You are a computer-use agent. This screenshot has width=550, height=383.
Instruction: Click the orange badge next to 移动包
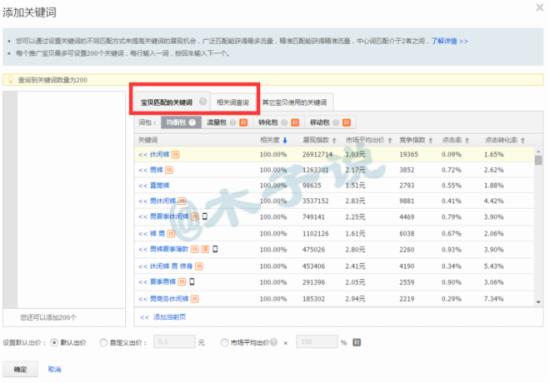[x=347, y=122]
